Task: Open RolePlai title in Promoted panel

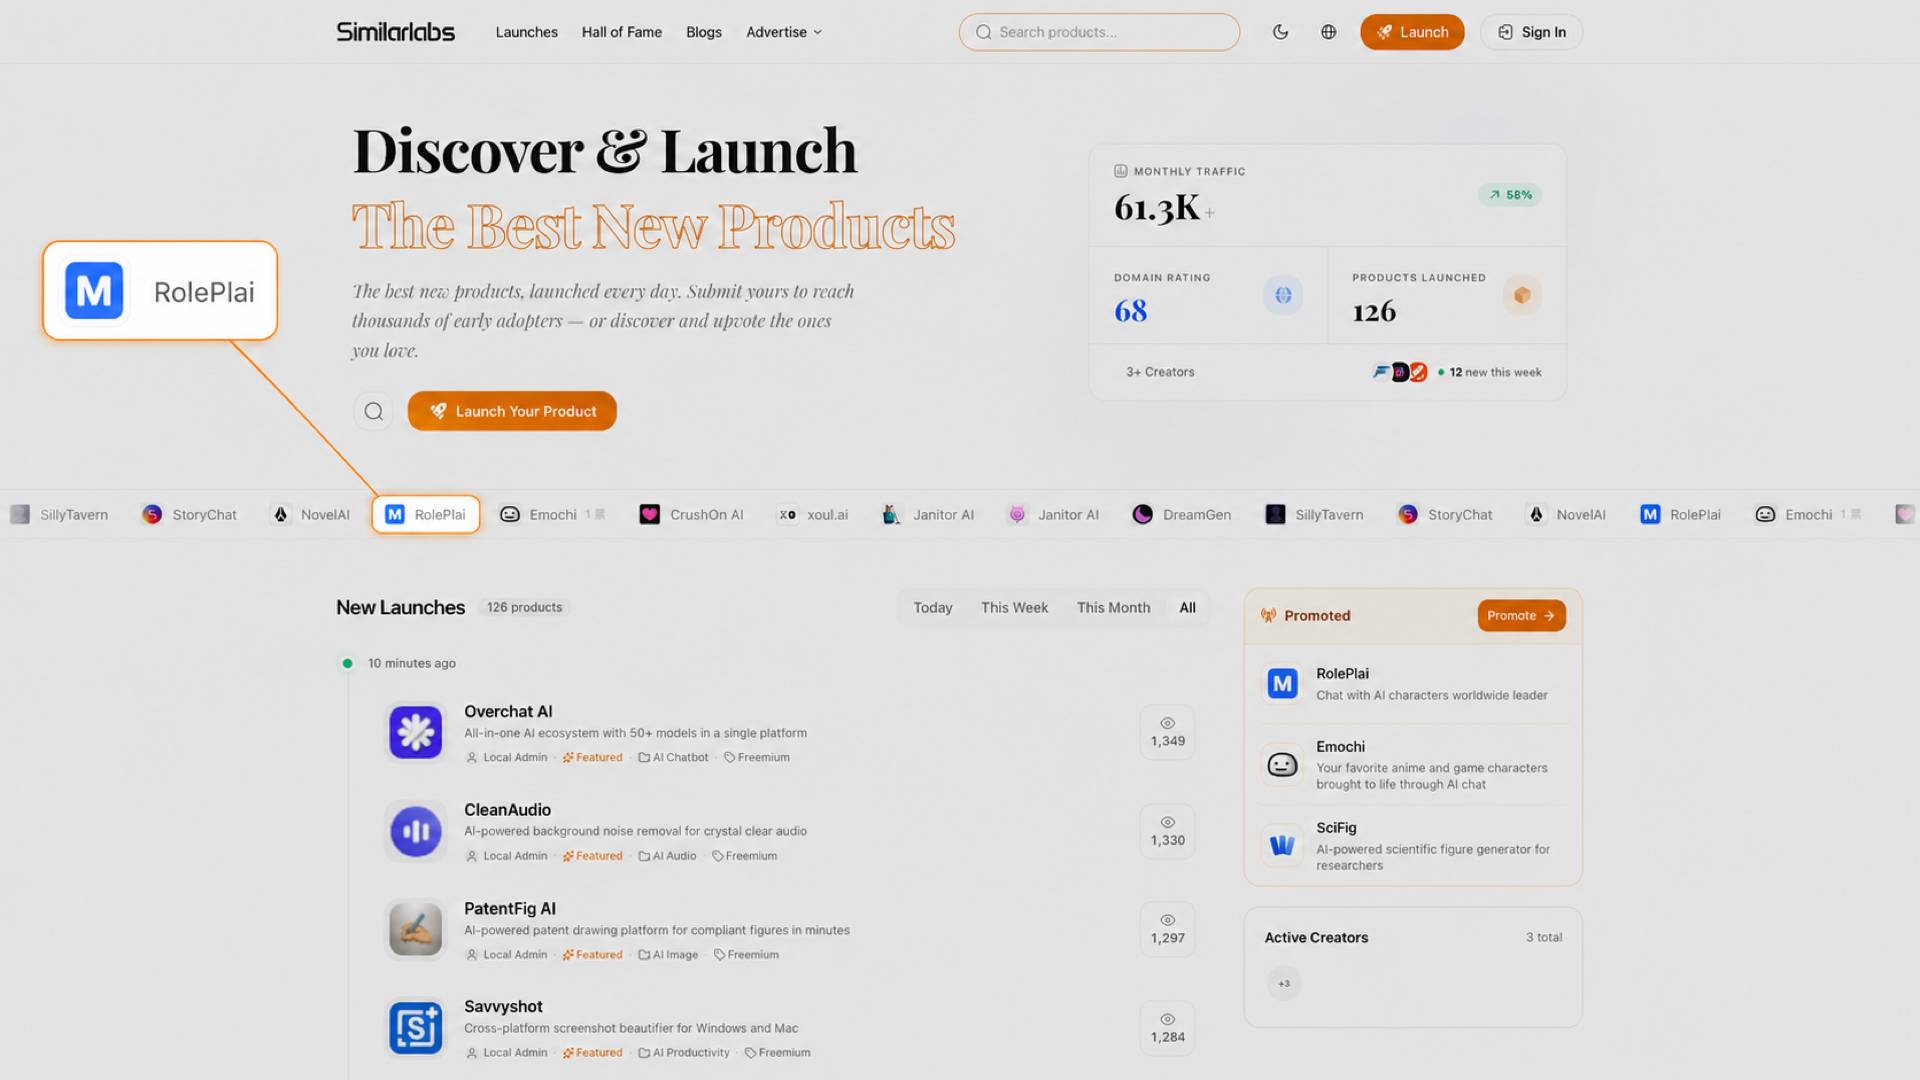Action: (1342, 674)
